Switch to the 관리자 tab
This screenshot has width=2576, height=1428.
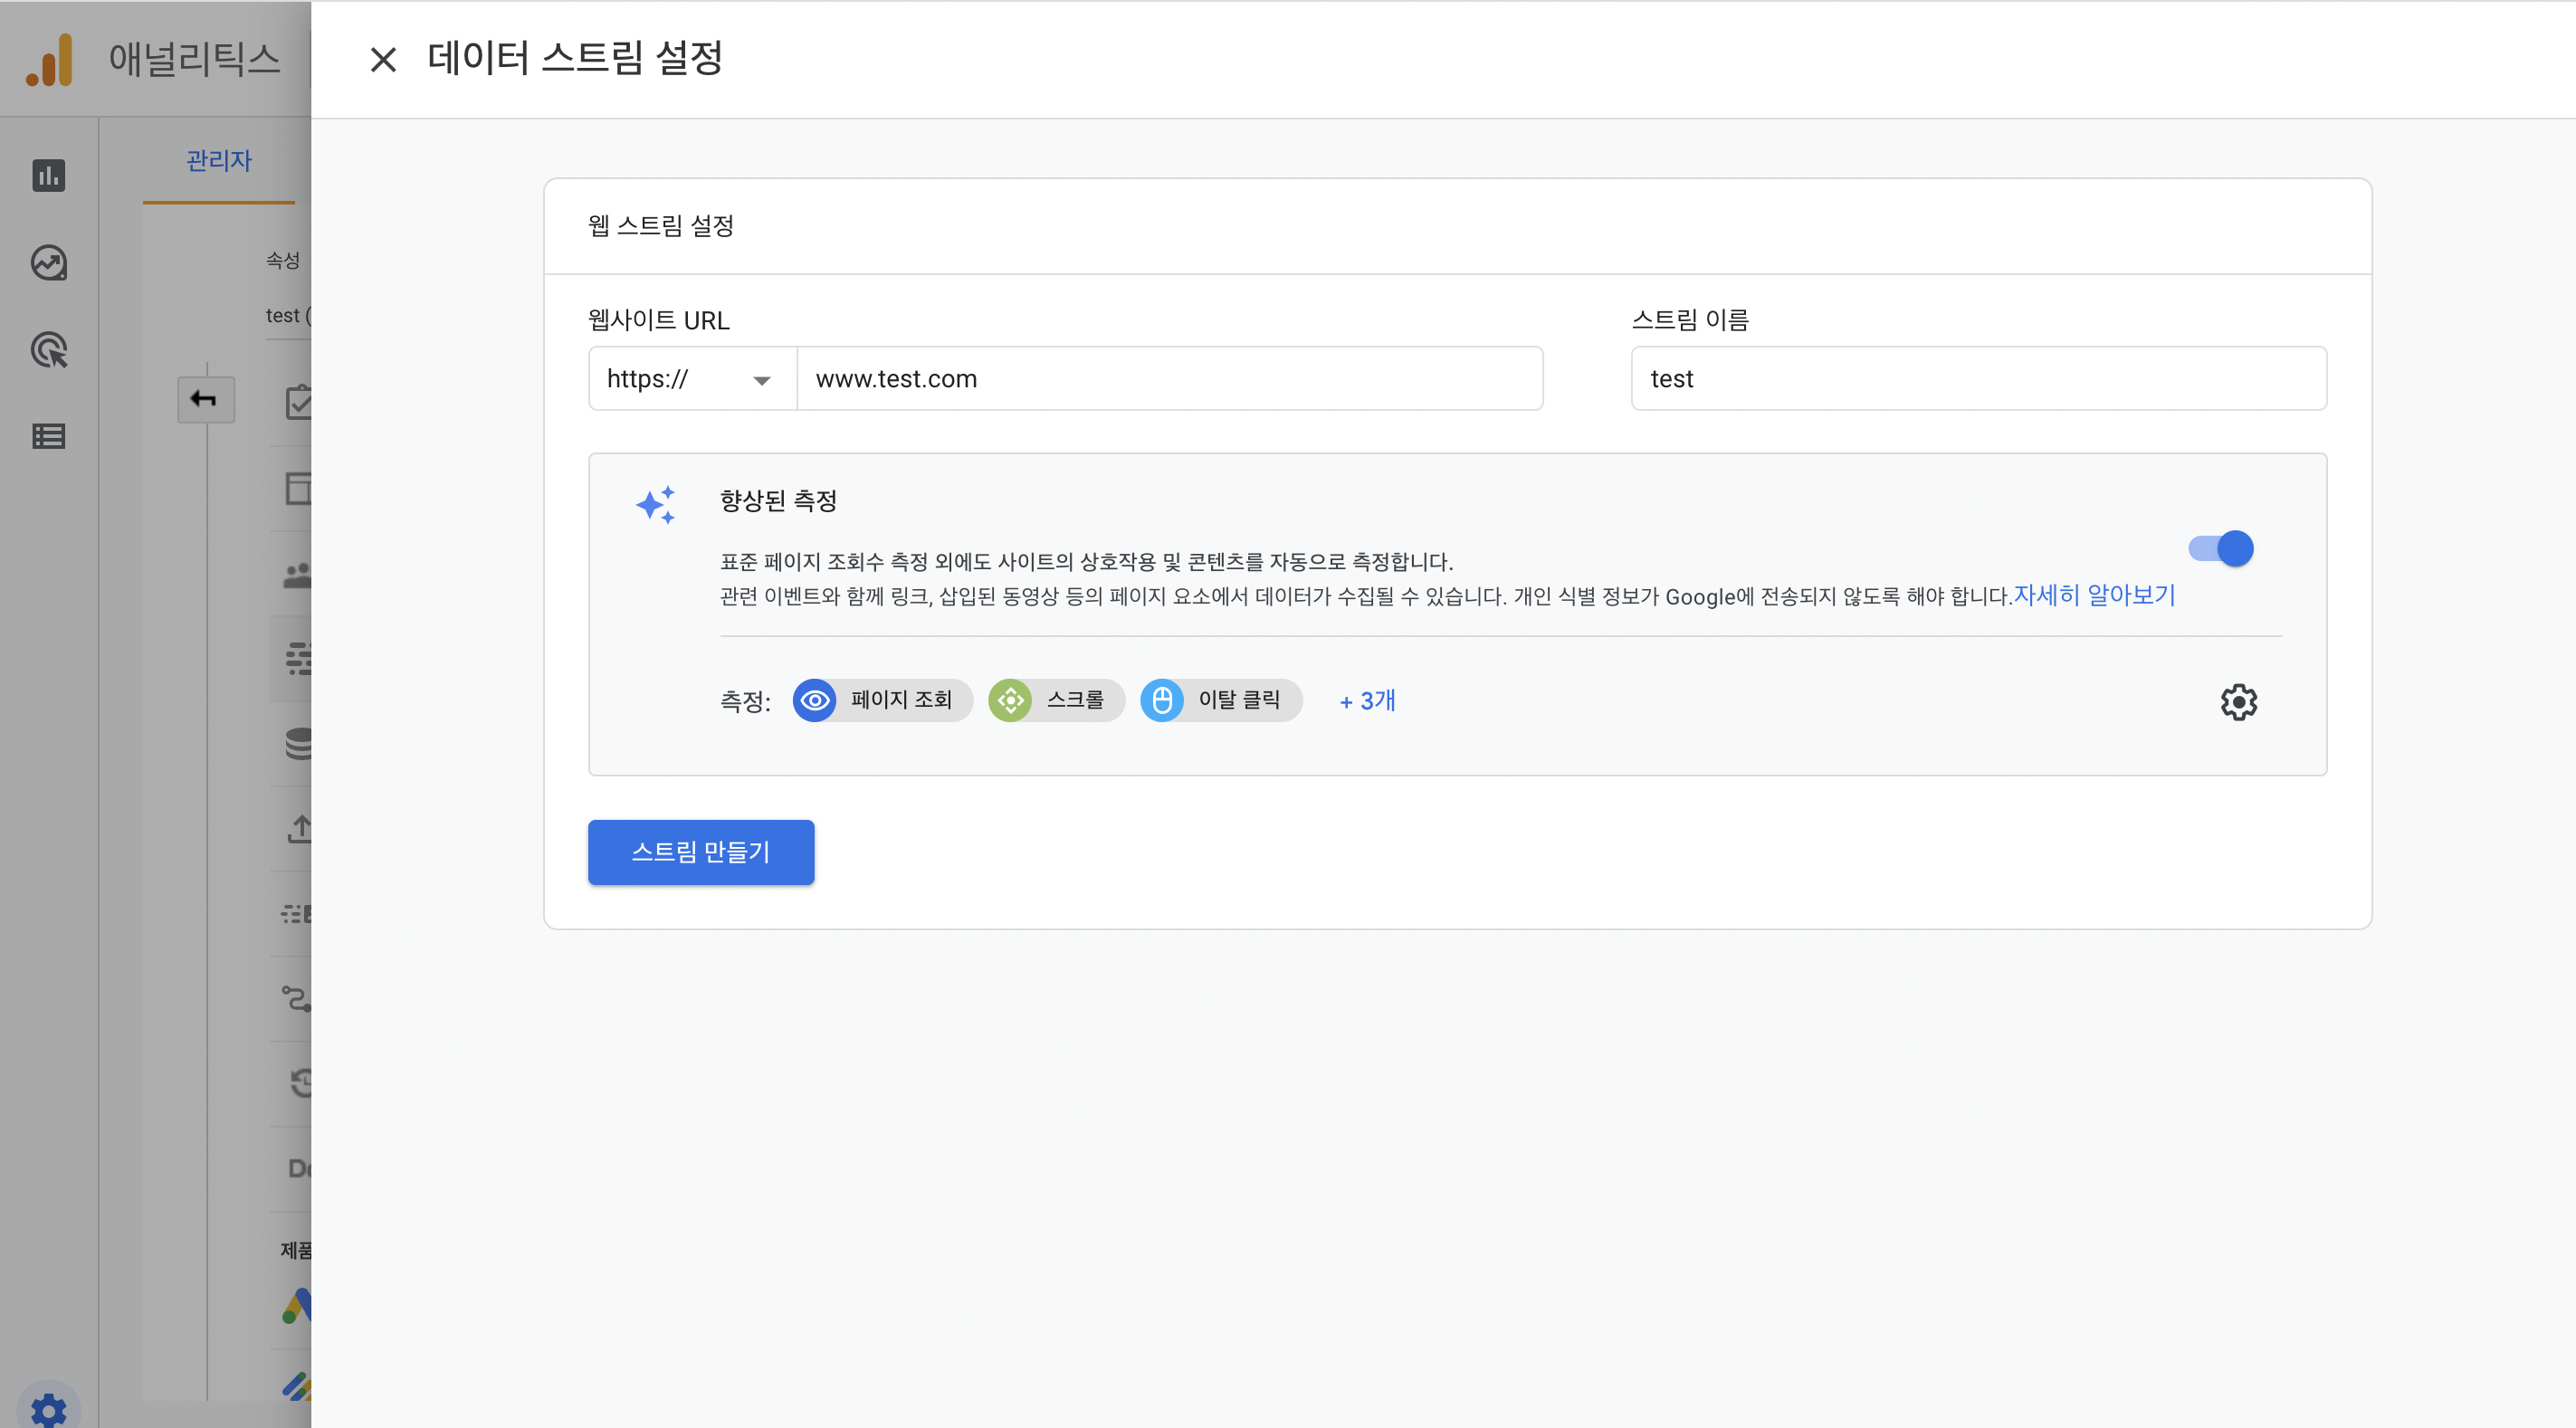pyautogui.click(x=218, y=161)
